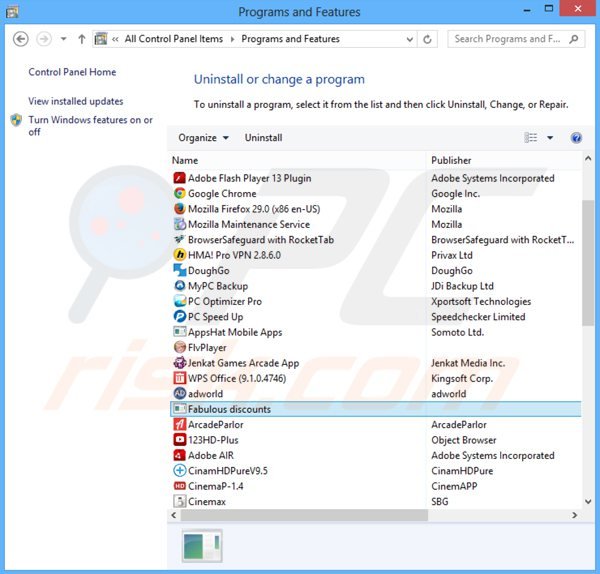Click the Mozilla Maintenance Service icon
The image size is (600, 574).
[179, 224]
